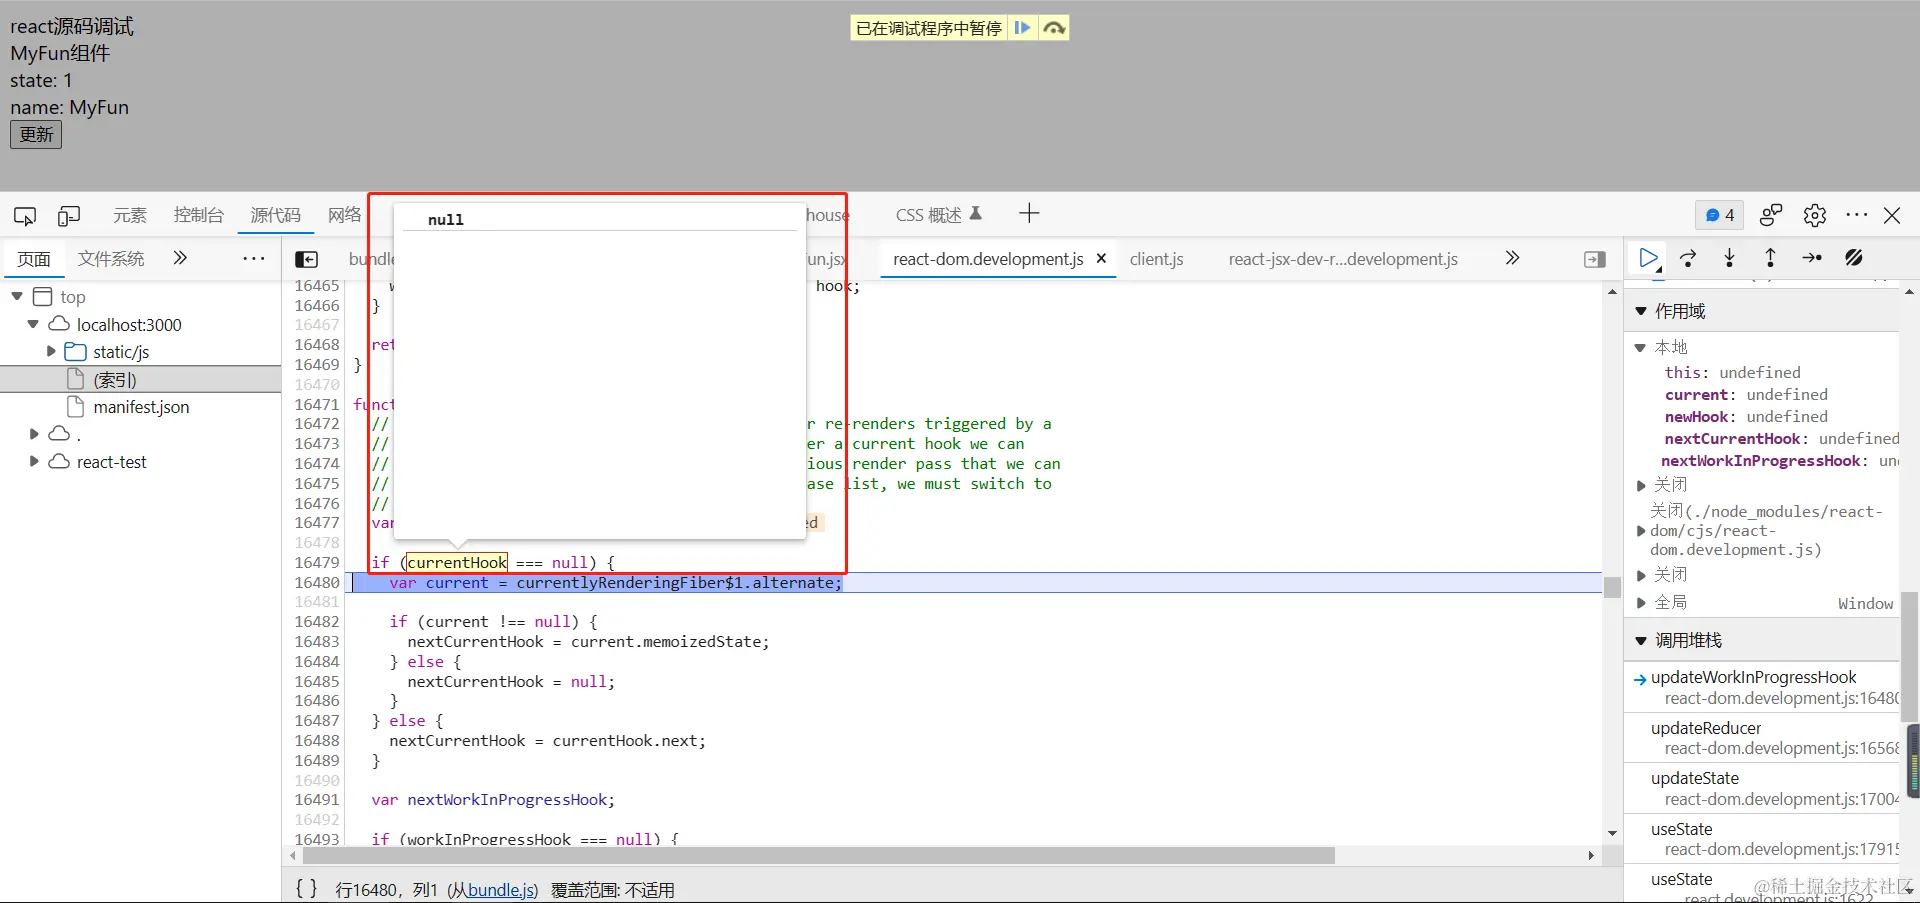Expand the static/js folder
The image size is (1920, 903).
51,351
